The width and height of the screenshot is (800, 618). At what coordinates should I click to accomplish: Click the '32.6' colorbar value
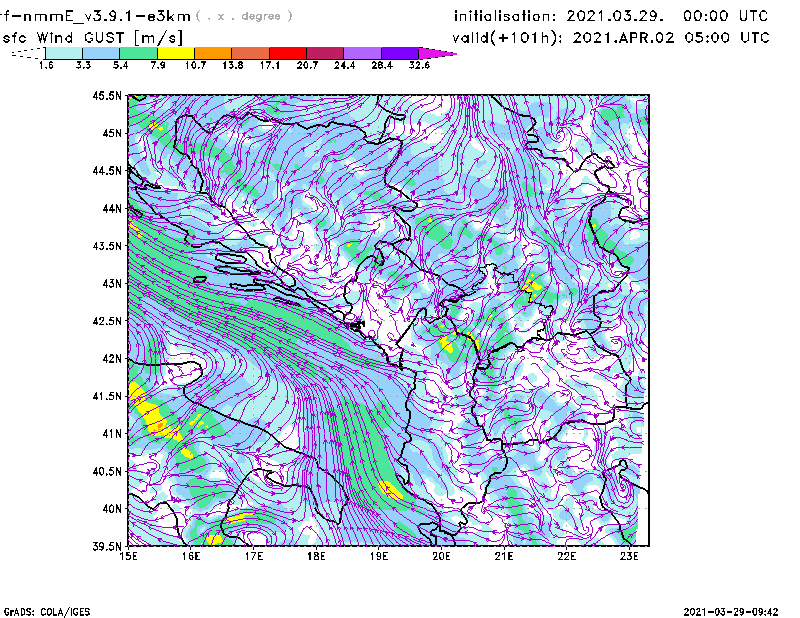[x=419, y=65]
